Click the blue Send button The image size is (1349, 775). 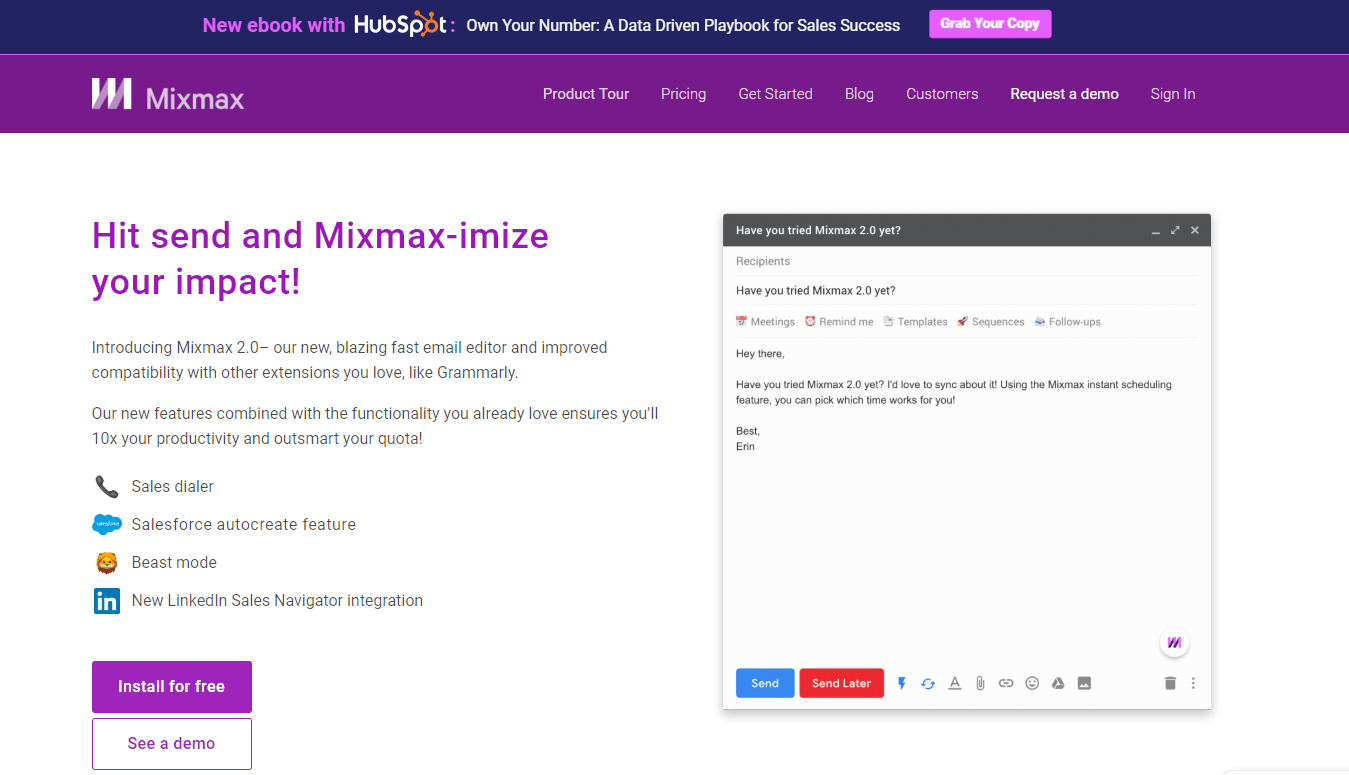click(x=765, y=684)
